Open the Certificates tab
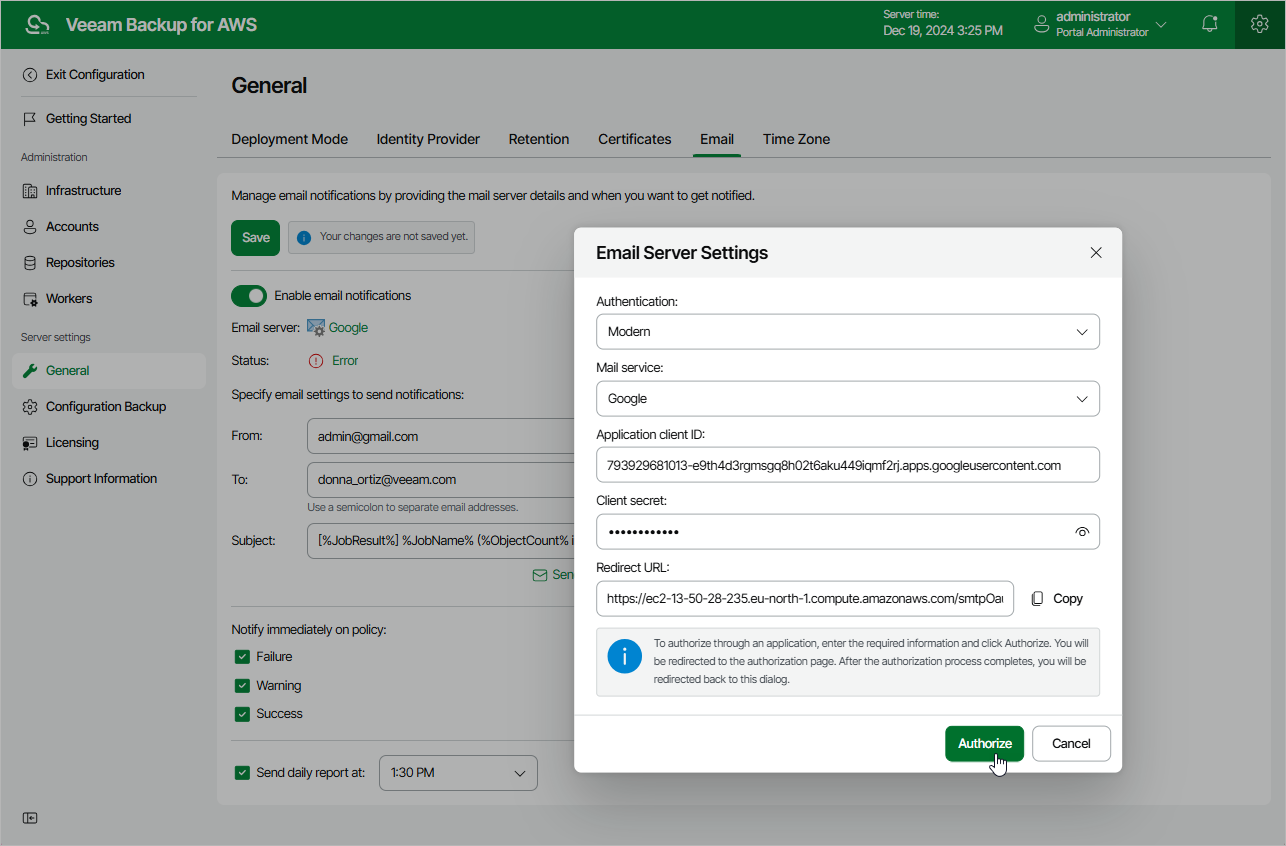 point(634,139)
